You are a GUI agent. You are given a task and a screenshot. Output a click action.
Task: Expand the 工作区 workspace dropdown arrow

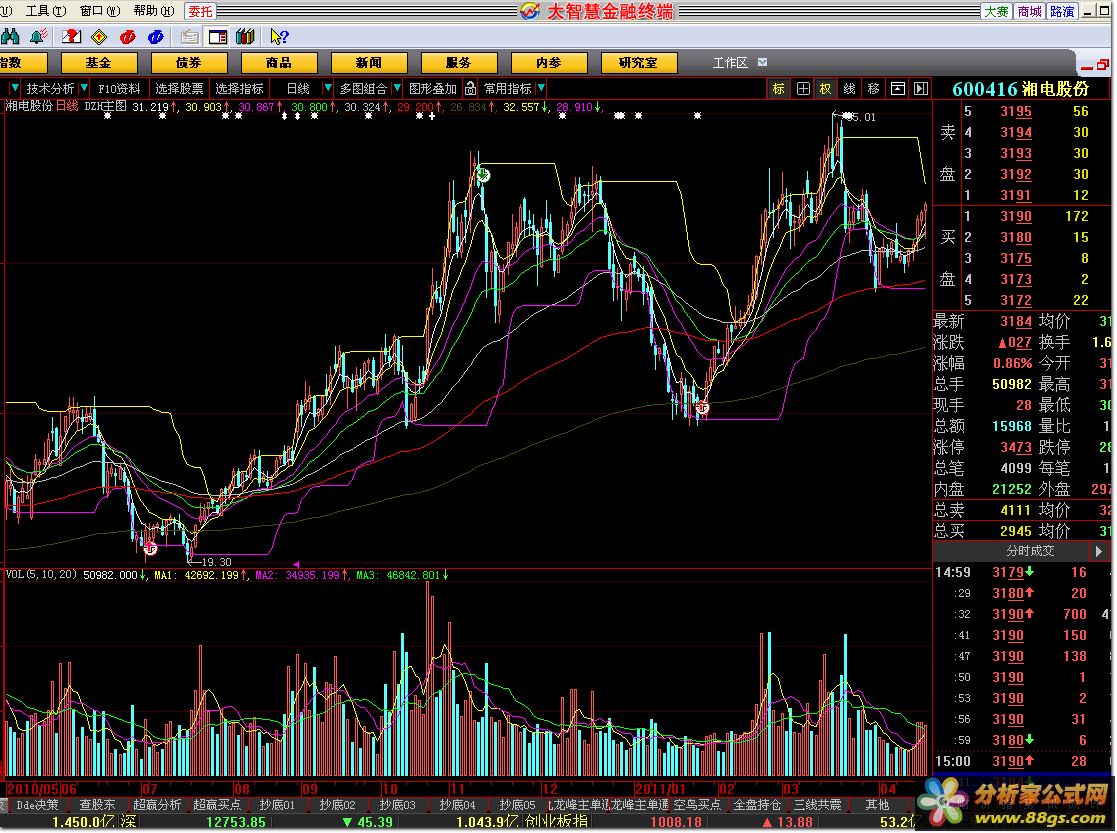762,62
